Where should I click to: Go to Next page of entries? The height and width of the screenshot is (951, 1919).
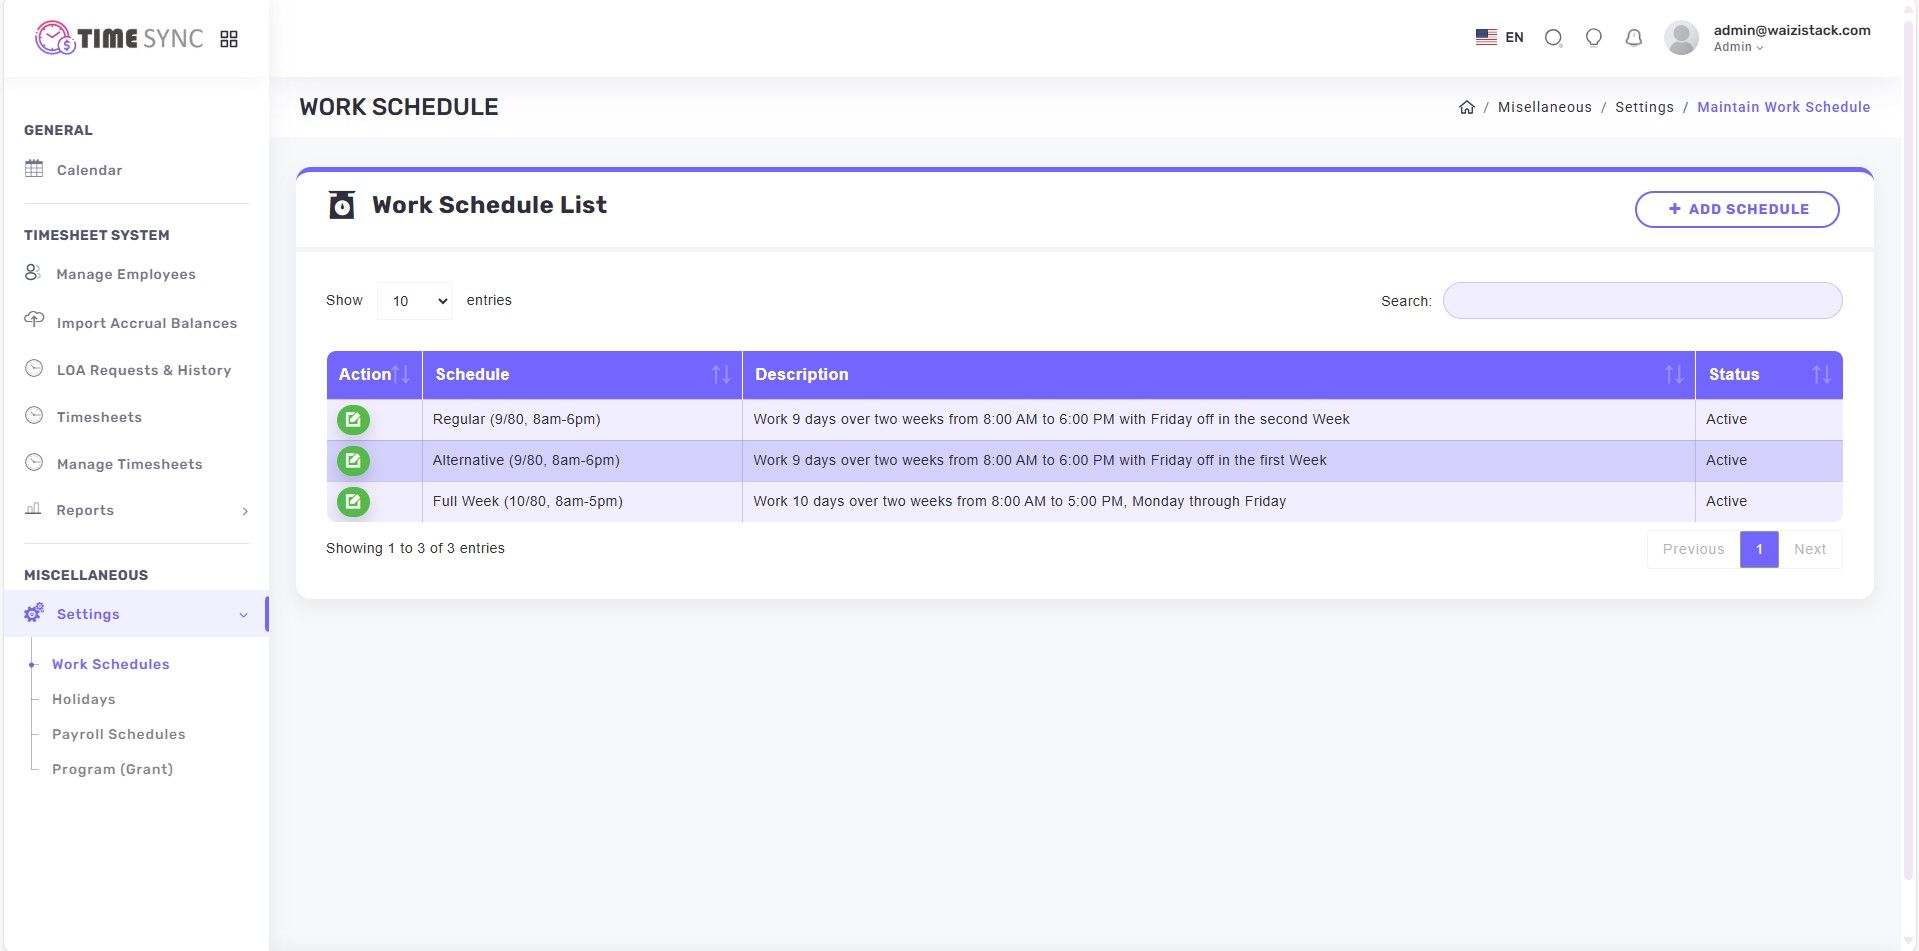1809,549
